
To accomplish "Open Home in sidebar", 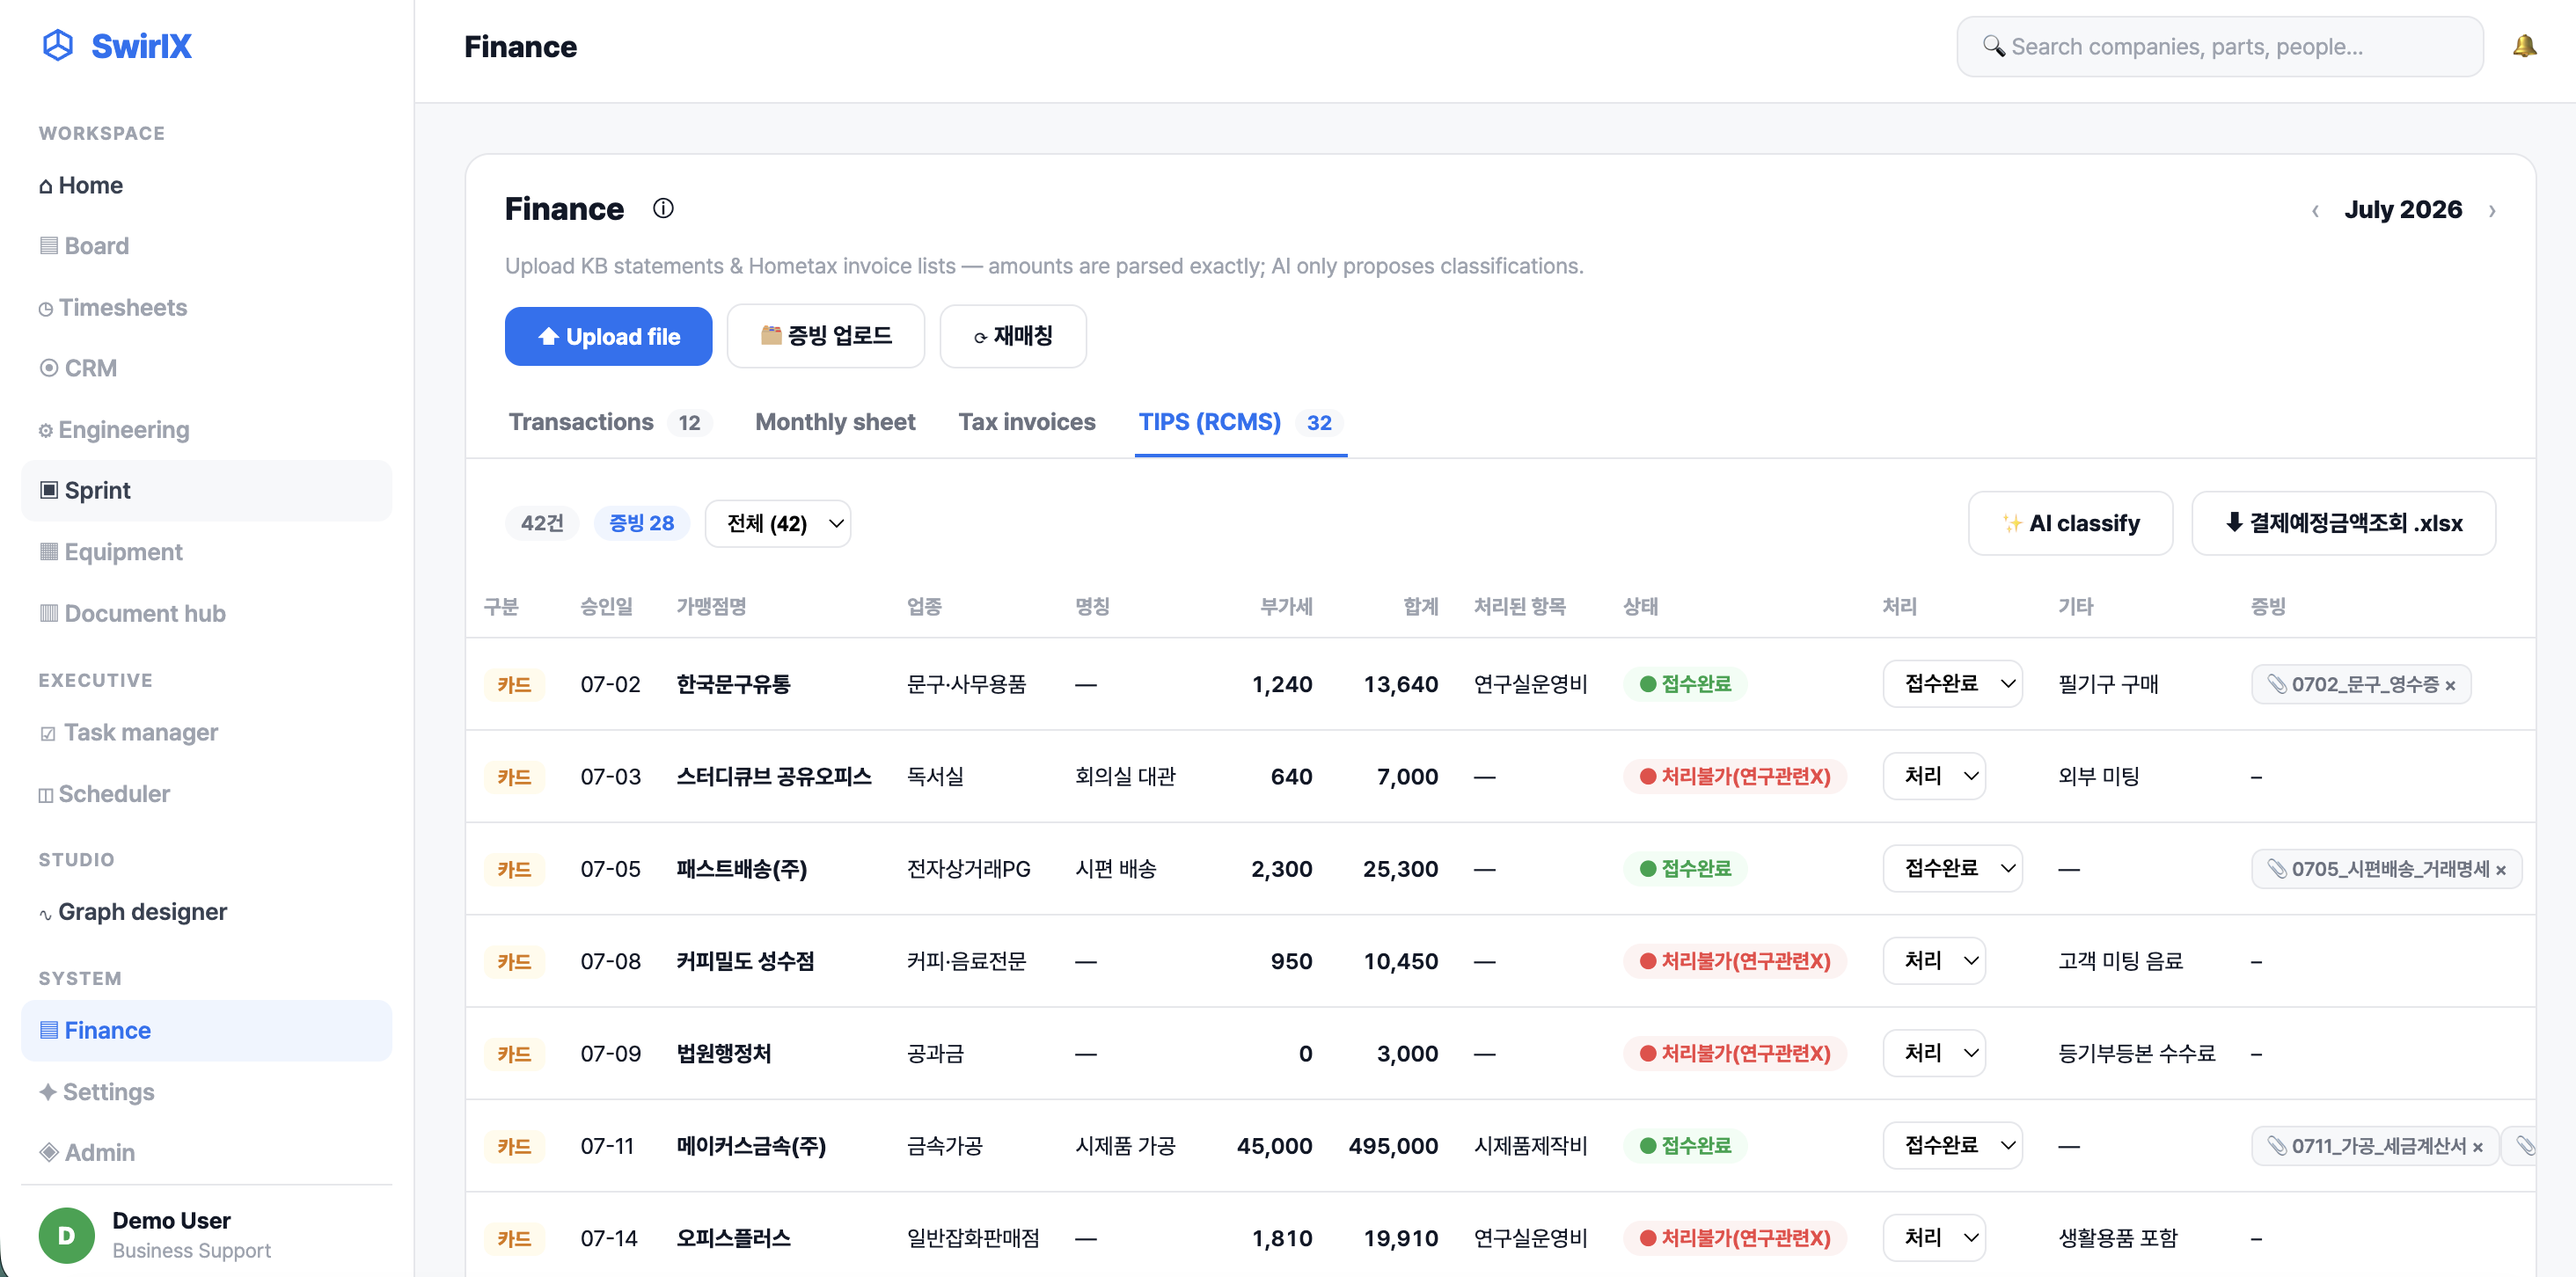I will (x=206, y=185).
